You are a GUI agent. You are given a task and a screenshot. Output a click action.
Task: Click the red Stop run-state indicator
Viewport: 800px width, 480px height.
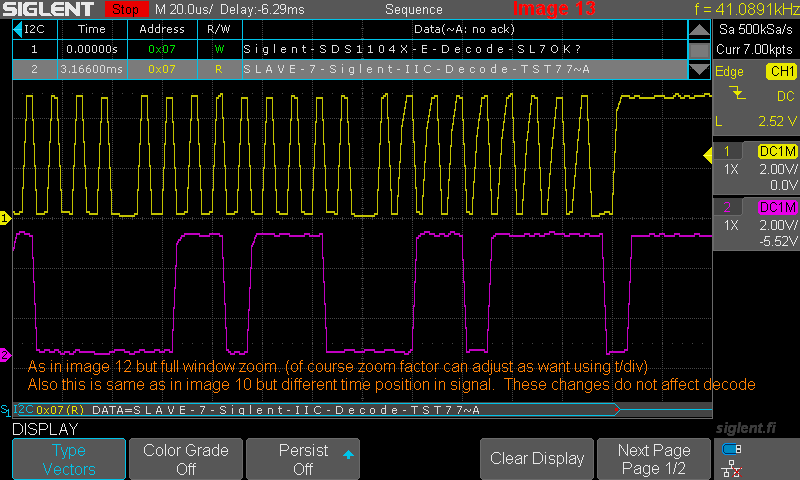point(126,9)
